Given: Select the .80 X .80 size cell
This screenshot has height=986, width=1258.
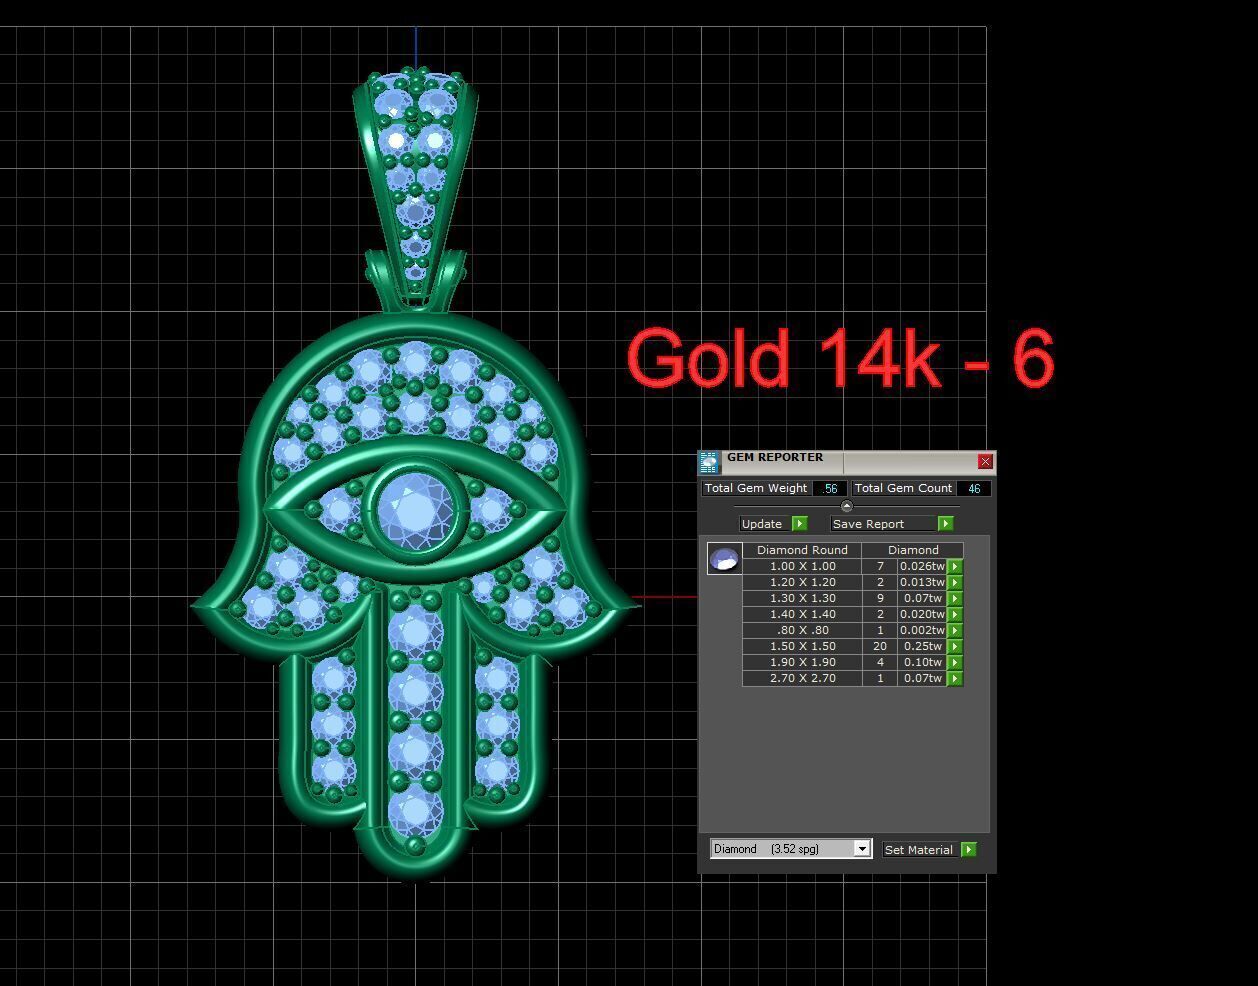Looking at the screenshot, I should tap(802, 630).
